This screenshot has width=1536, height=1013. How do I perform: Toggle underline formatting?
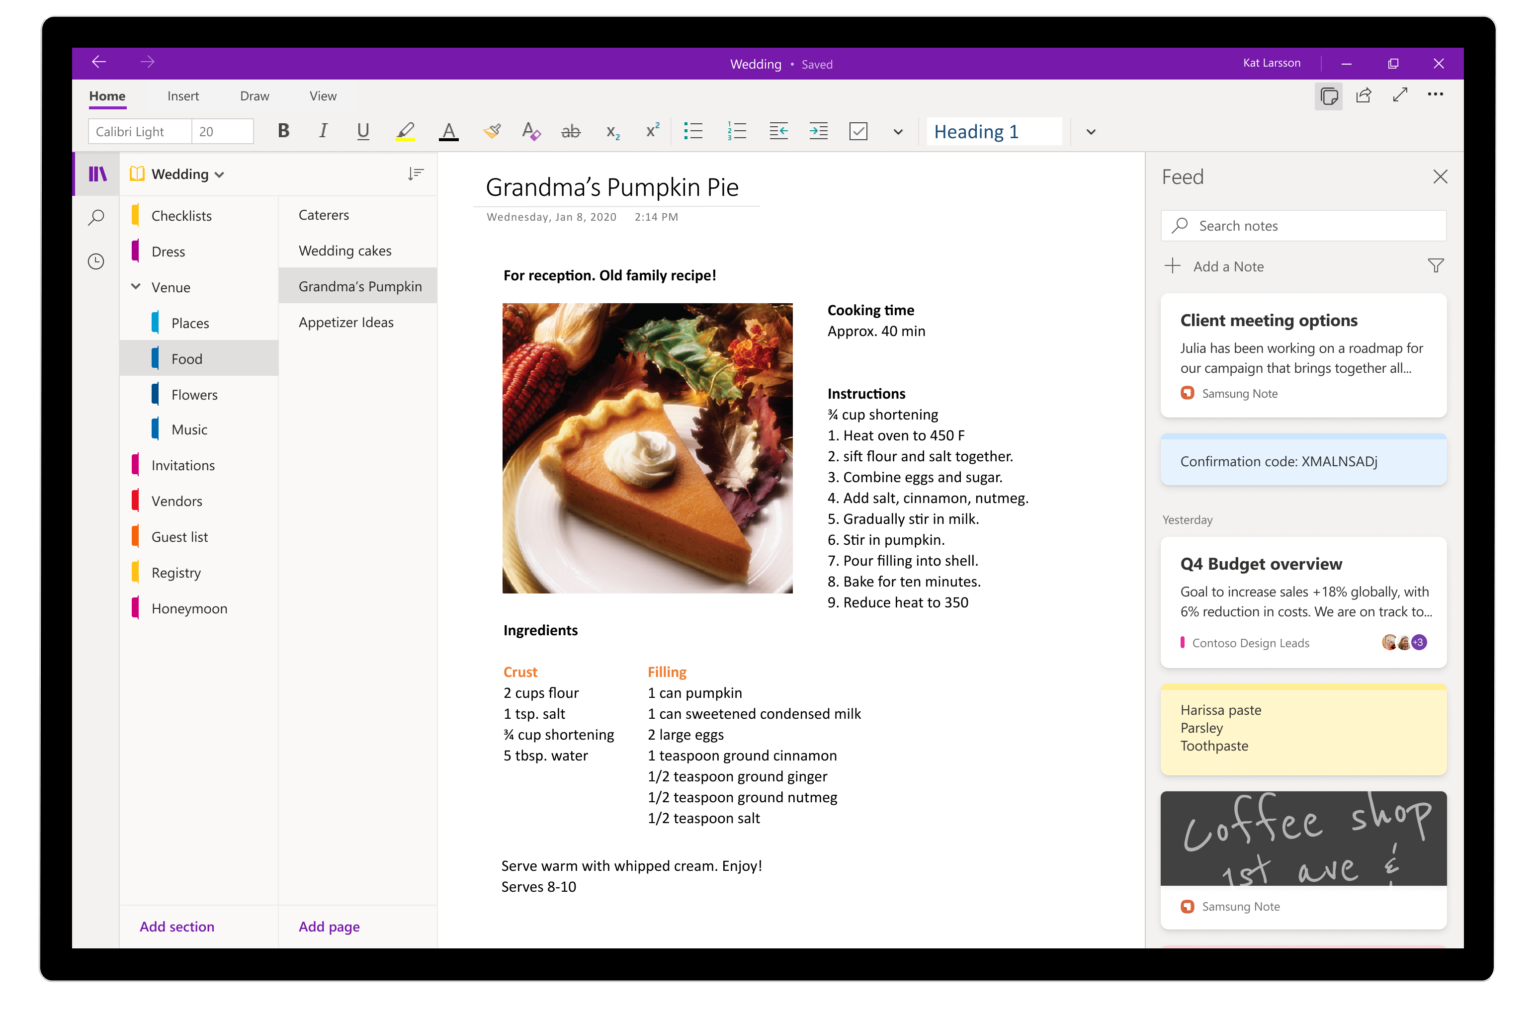(363, 131)
